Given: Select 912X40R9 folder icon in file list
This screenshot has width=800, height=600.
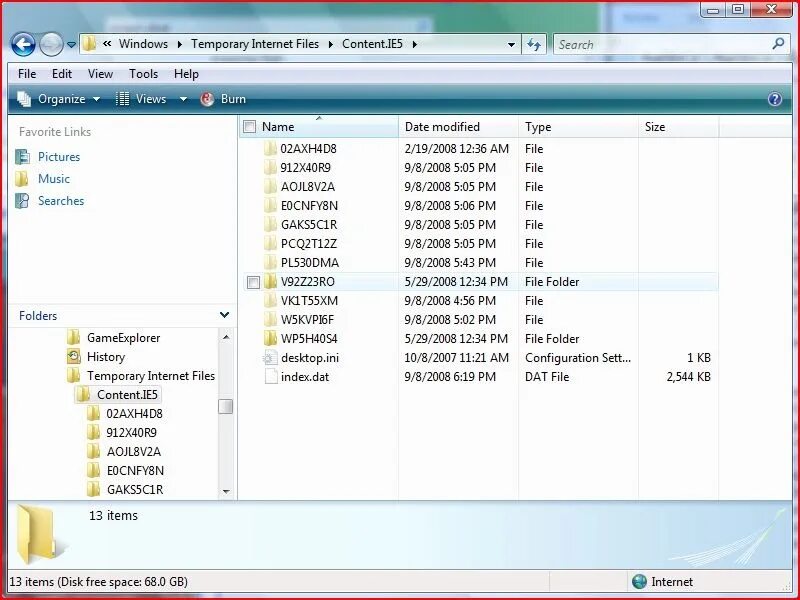Looking at the screenshot, I should 270,167.
